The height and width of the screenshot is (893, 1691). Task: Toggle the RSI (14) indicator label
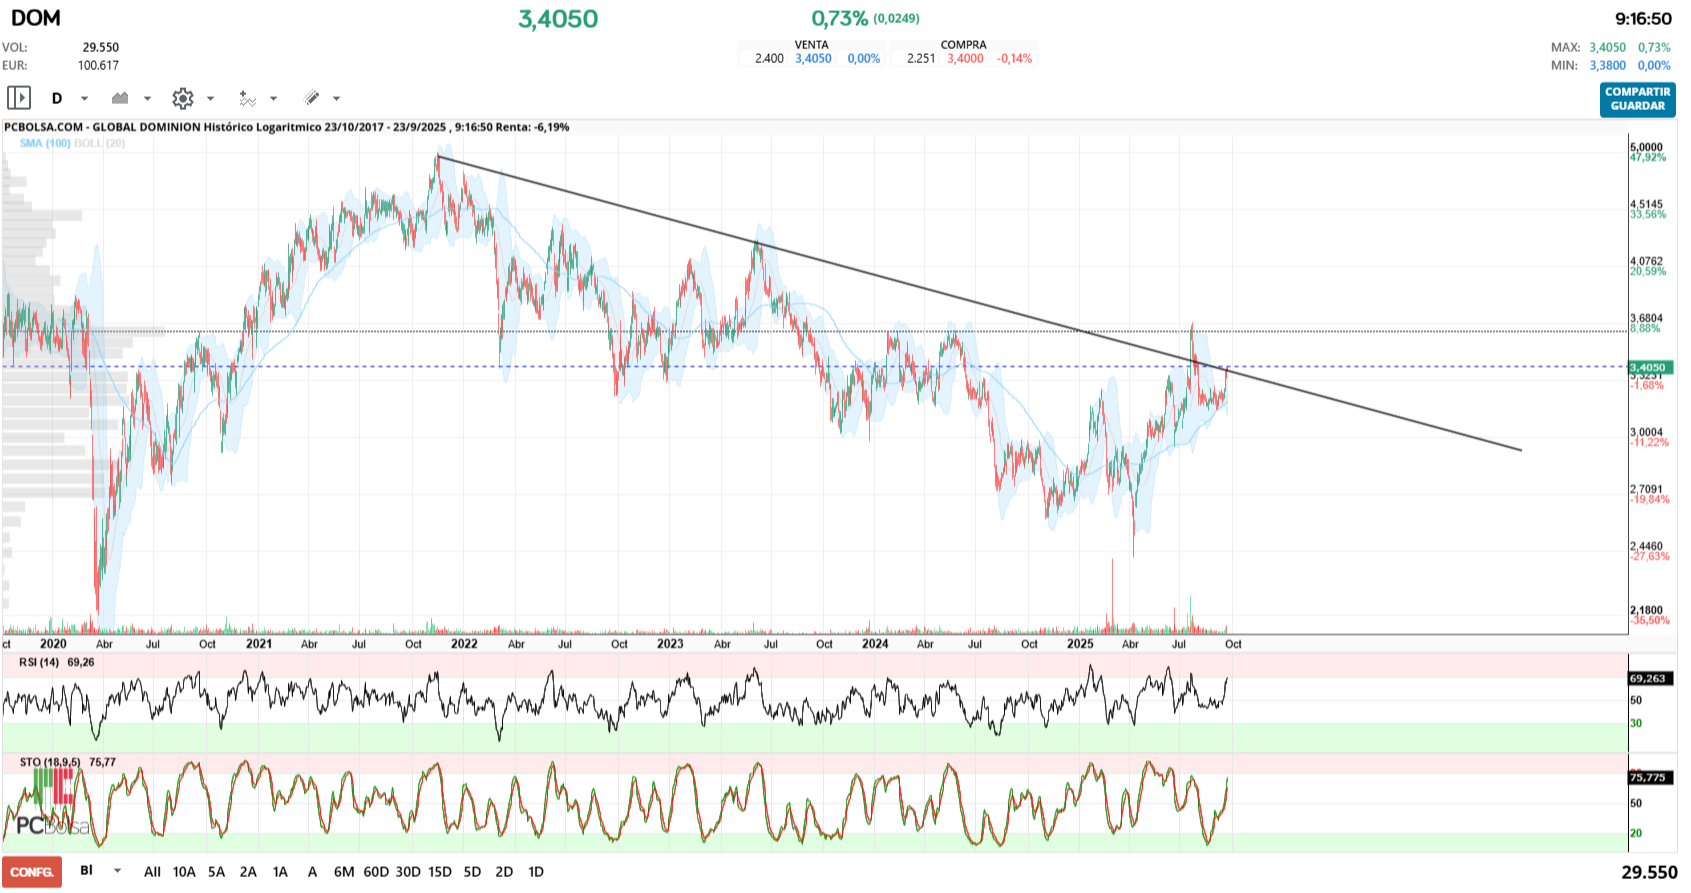[39, 662]
